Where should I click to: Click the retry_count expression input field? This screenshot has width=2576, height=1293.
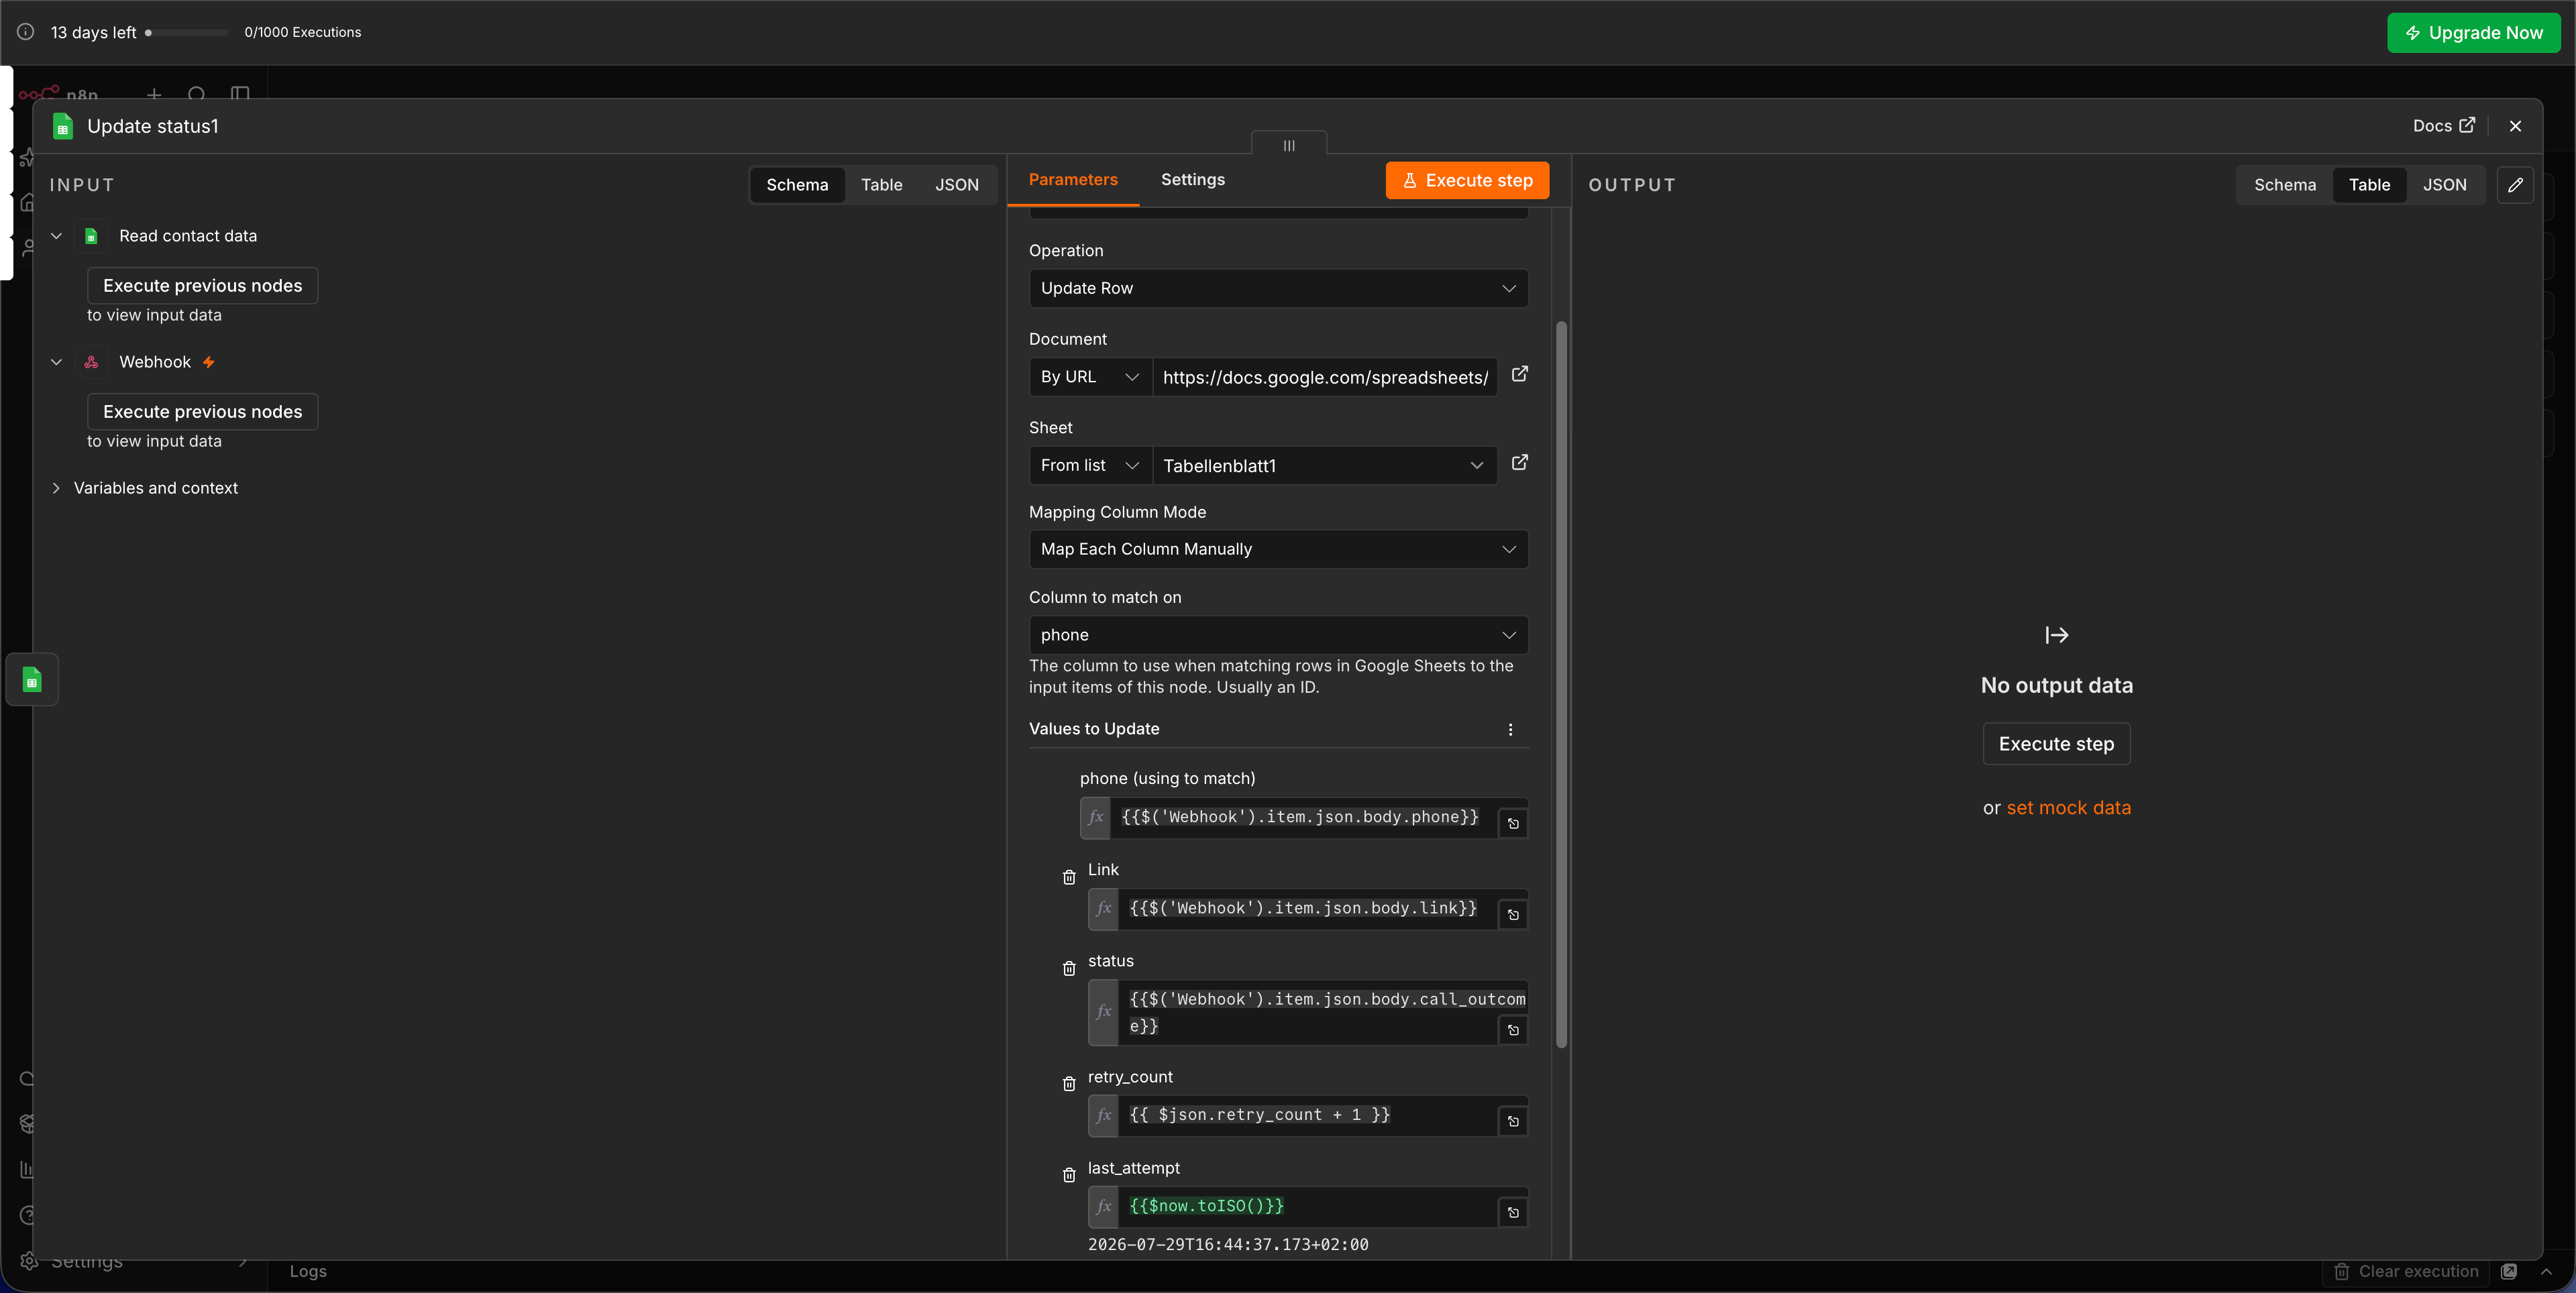click(1307, 1115)
